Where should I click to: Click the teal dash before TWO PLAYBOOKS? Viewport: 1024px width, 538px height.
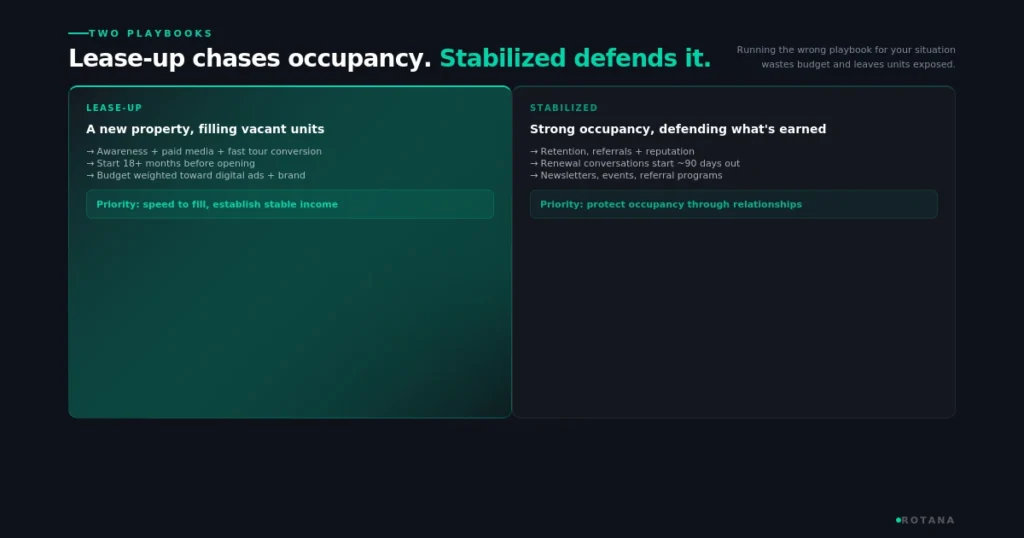coord(78,33)
